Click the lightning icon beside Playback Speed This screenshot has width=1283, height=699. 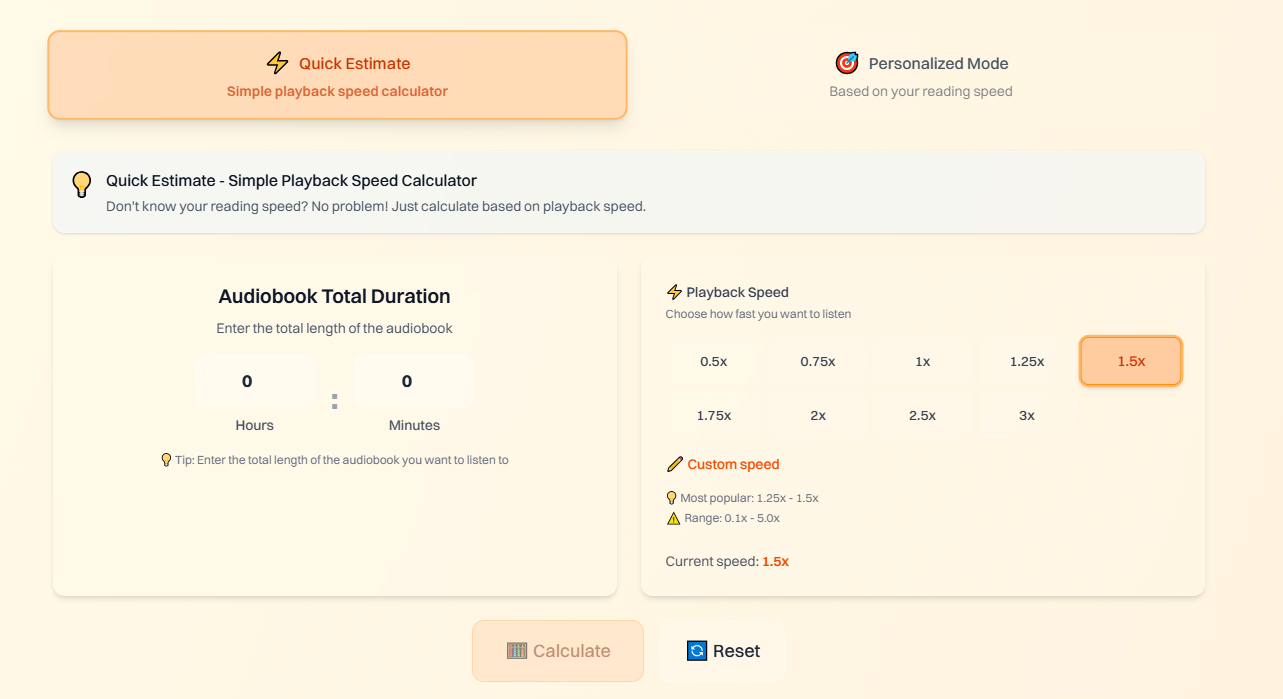tap(674, 292)
